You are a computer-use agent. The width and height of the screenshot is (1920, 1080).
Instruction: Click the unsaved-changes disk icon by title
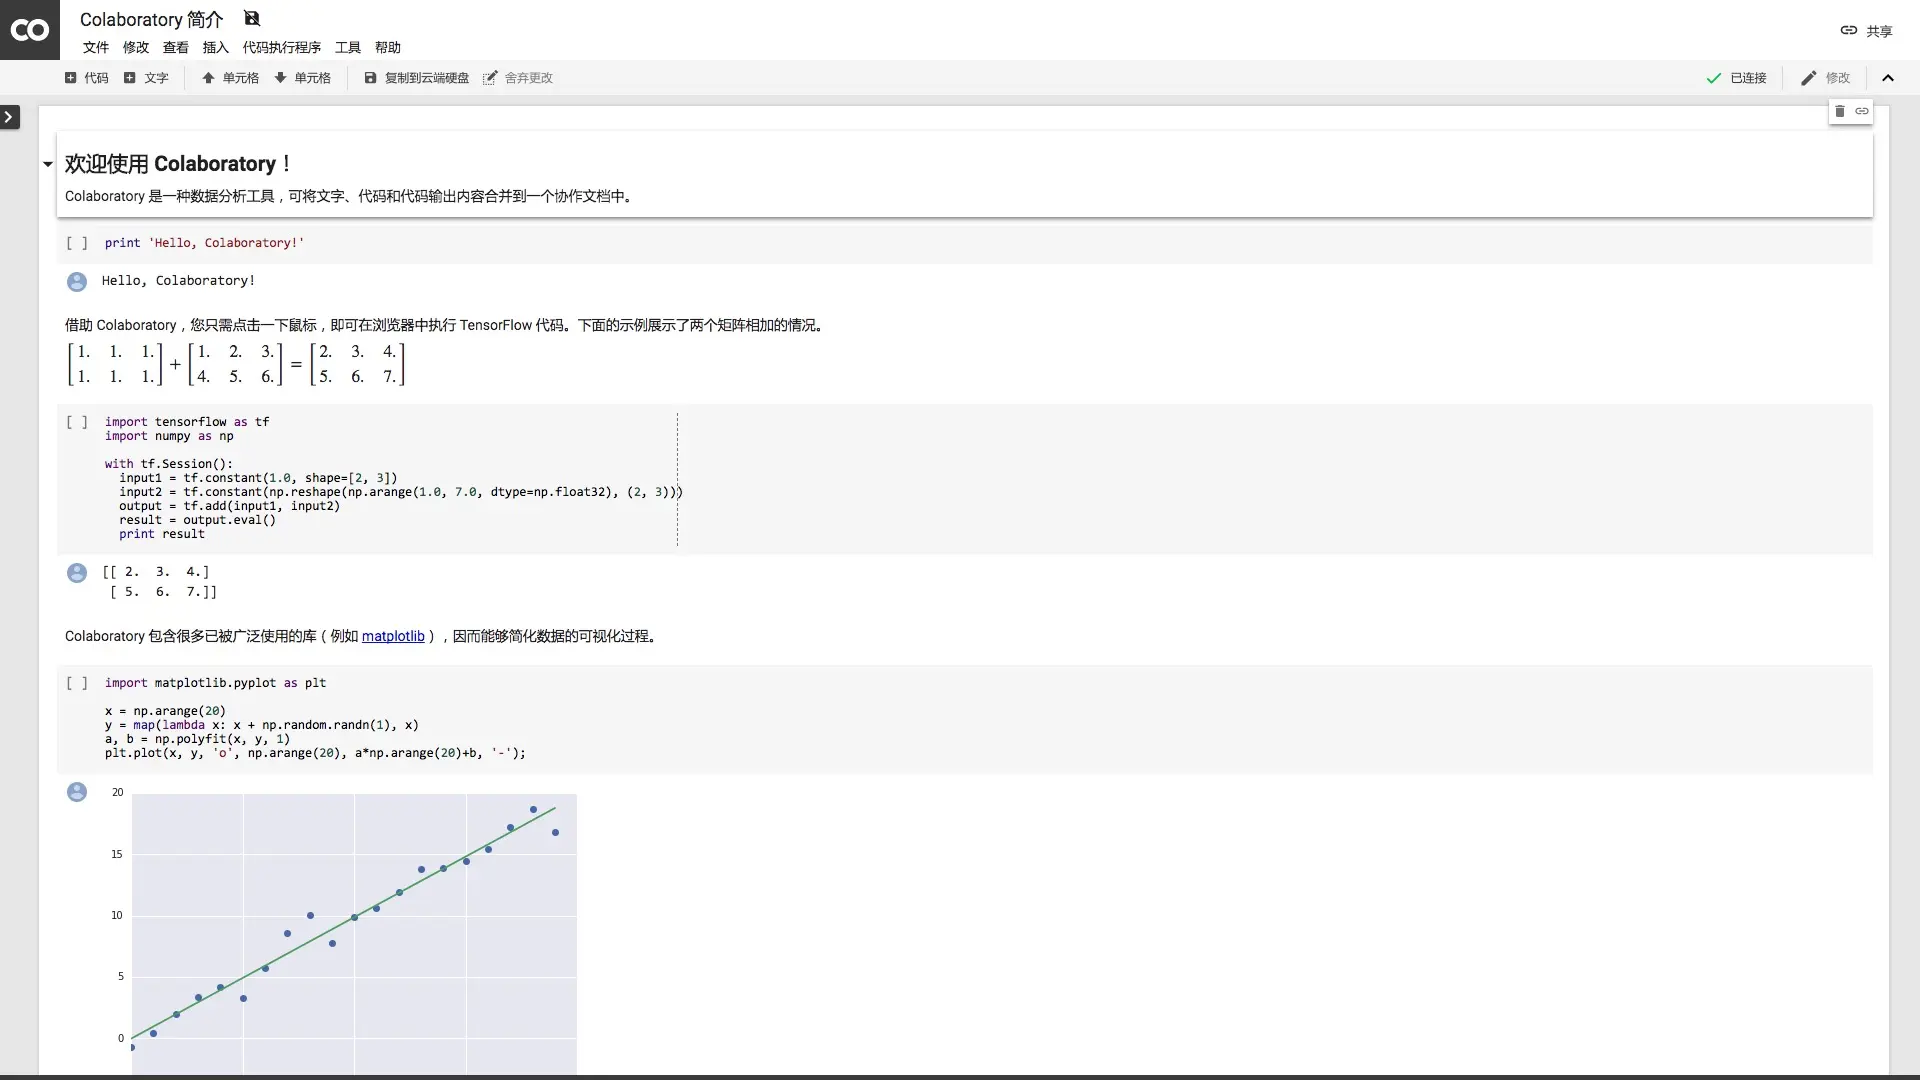point(252,18)
